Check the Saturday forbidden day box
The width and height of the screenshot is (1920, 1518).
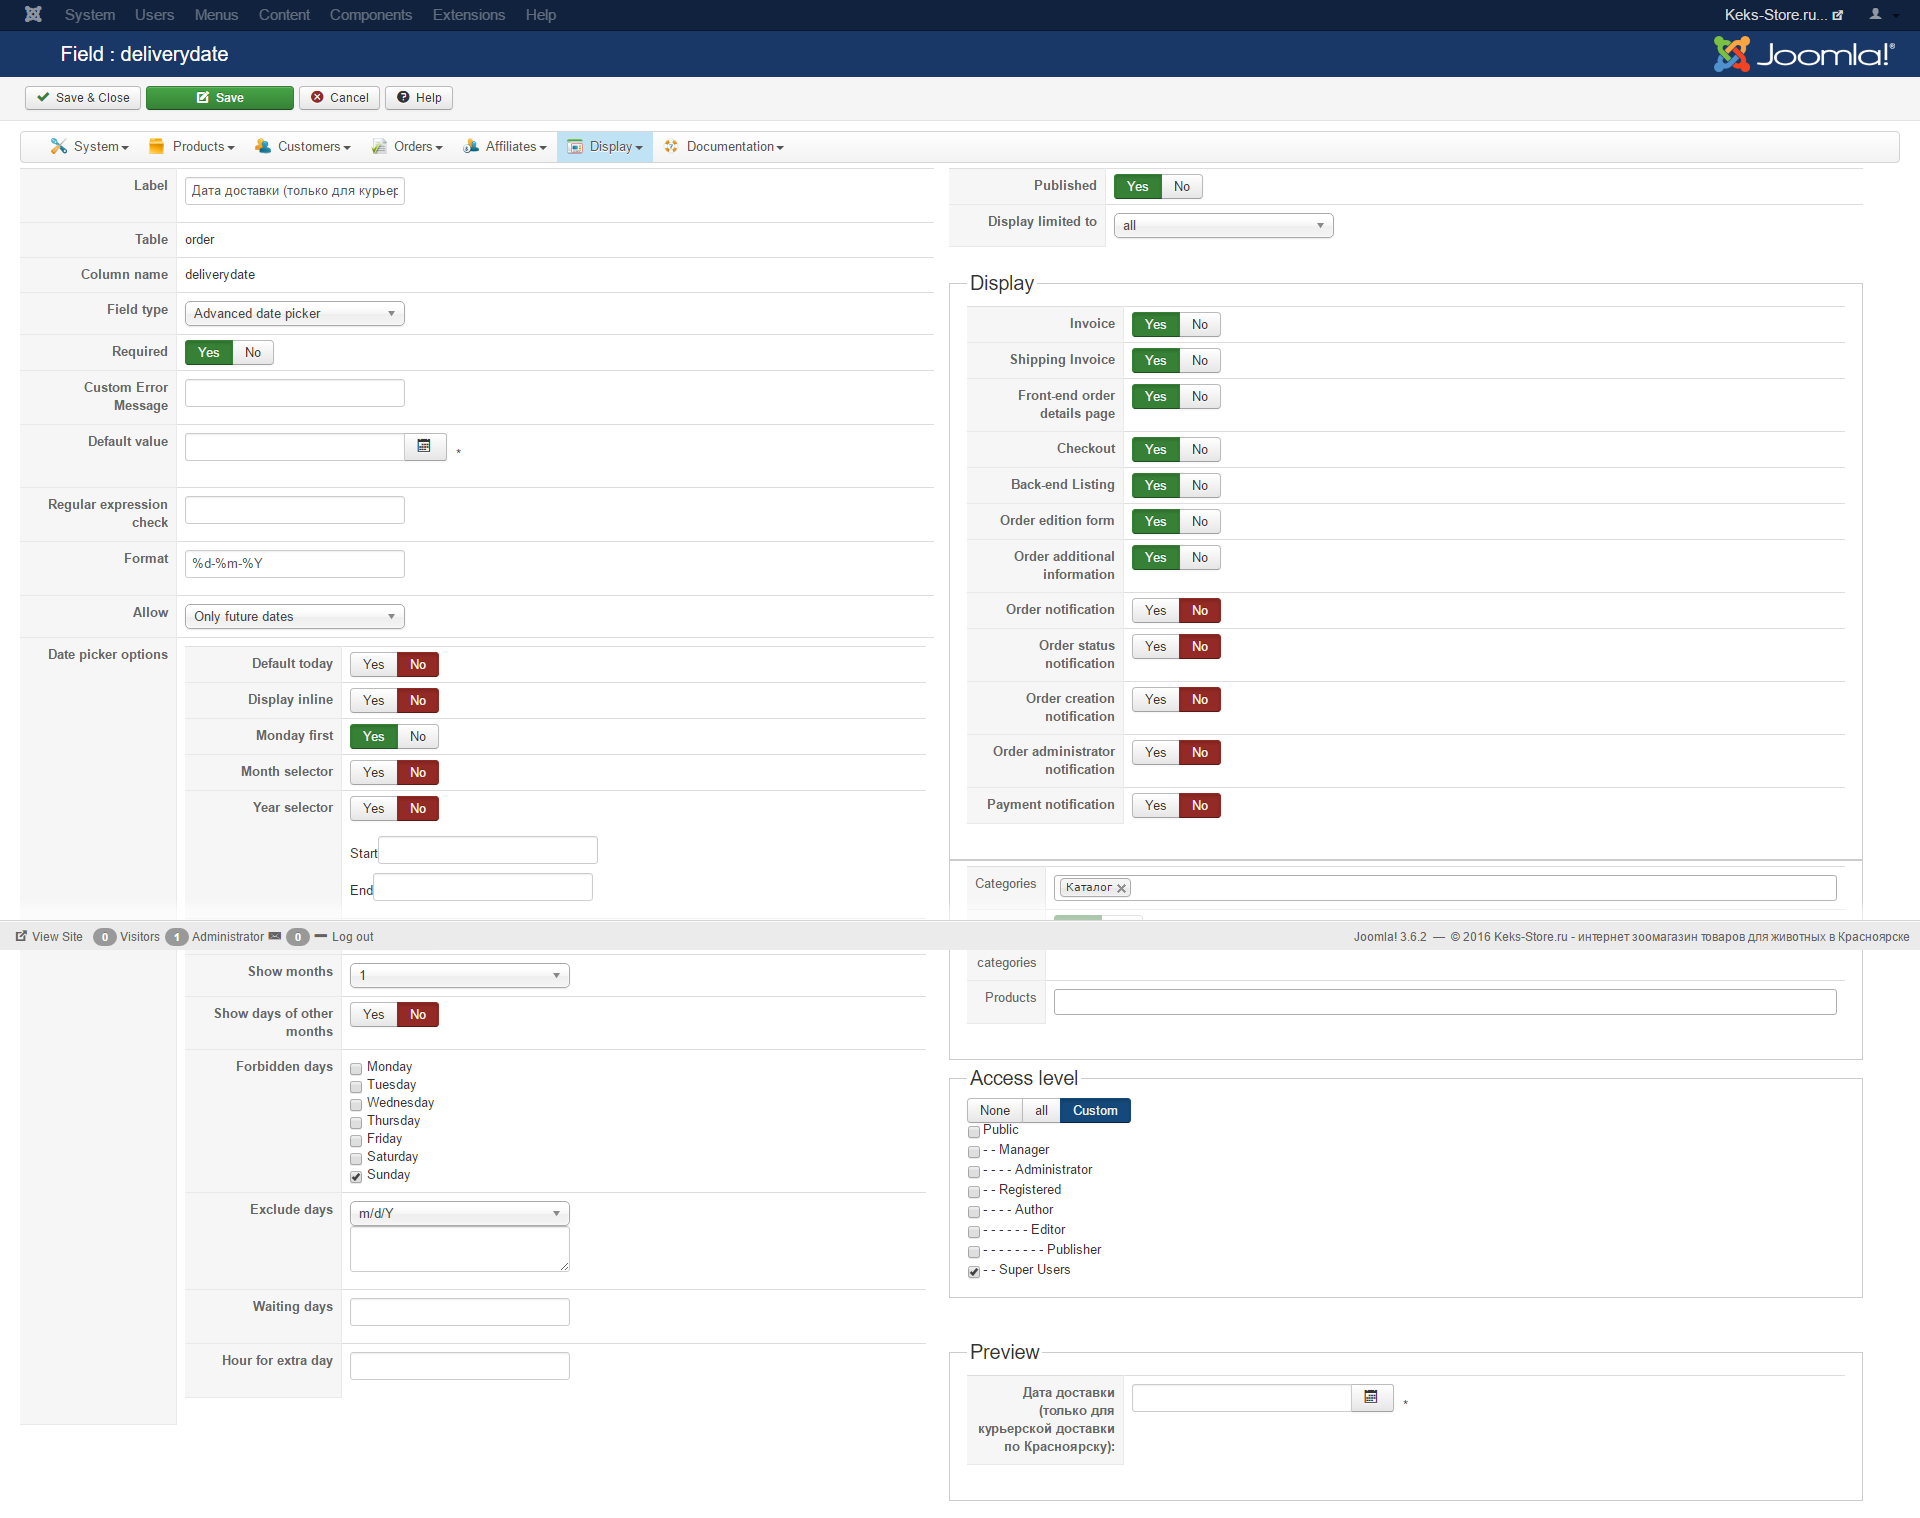point(356,1159)
